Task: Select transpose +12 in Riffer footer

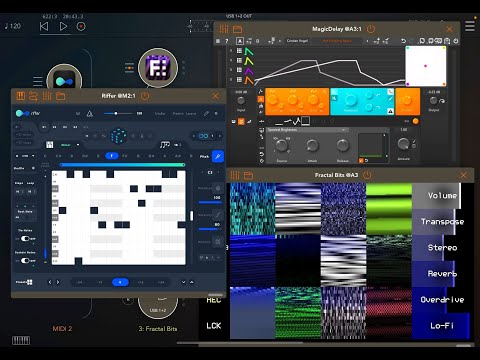Action: point(141,282)
